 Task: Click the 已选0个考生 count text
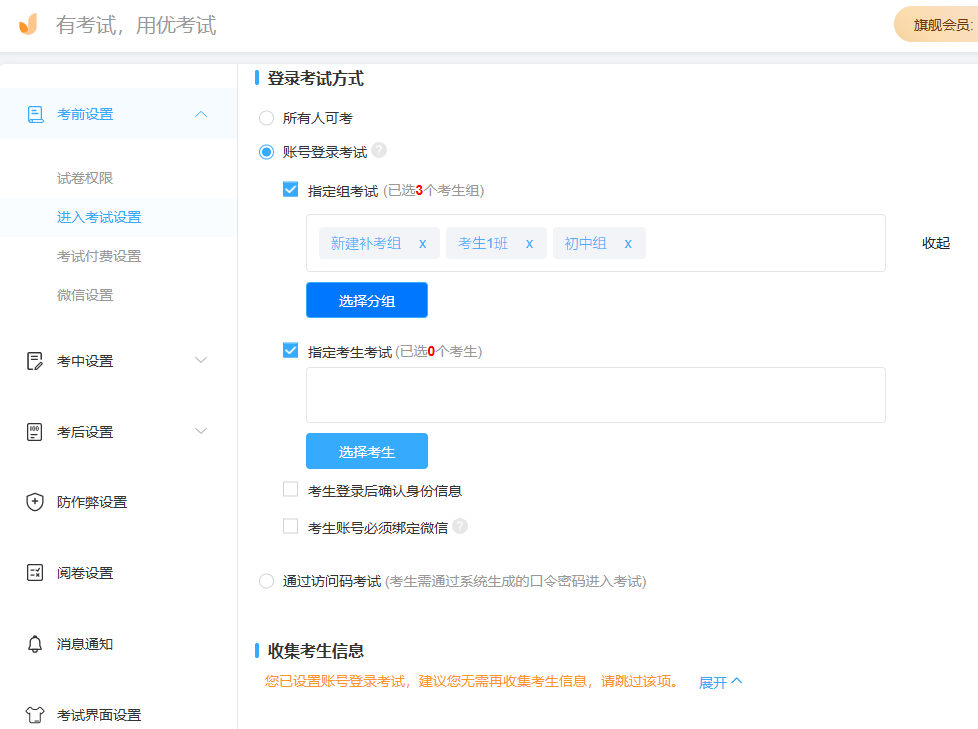coord(438,352)
